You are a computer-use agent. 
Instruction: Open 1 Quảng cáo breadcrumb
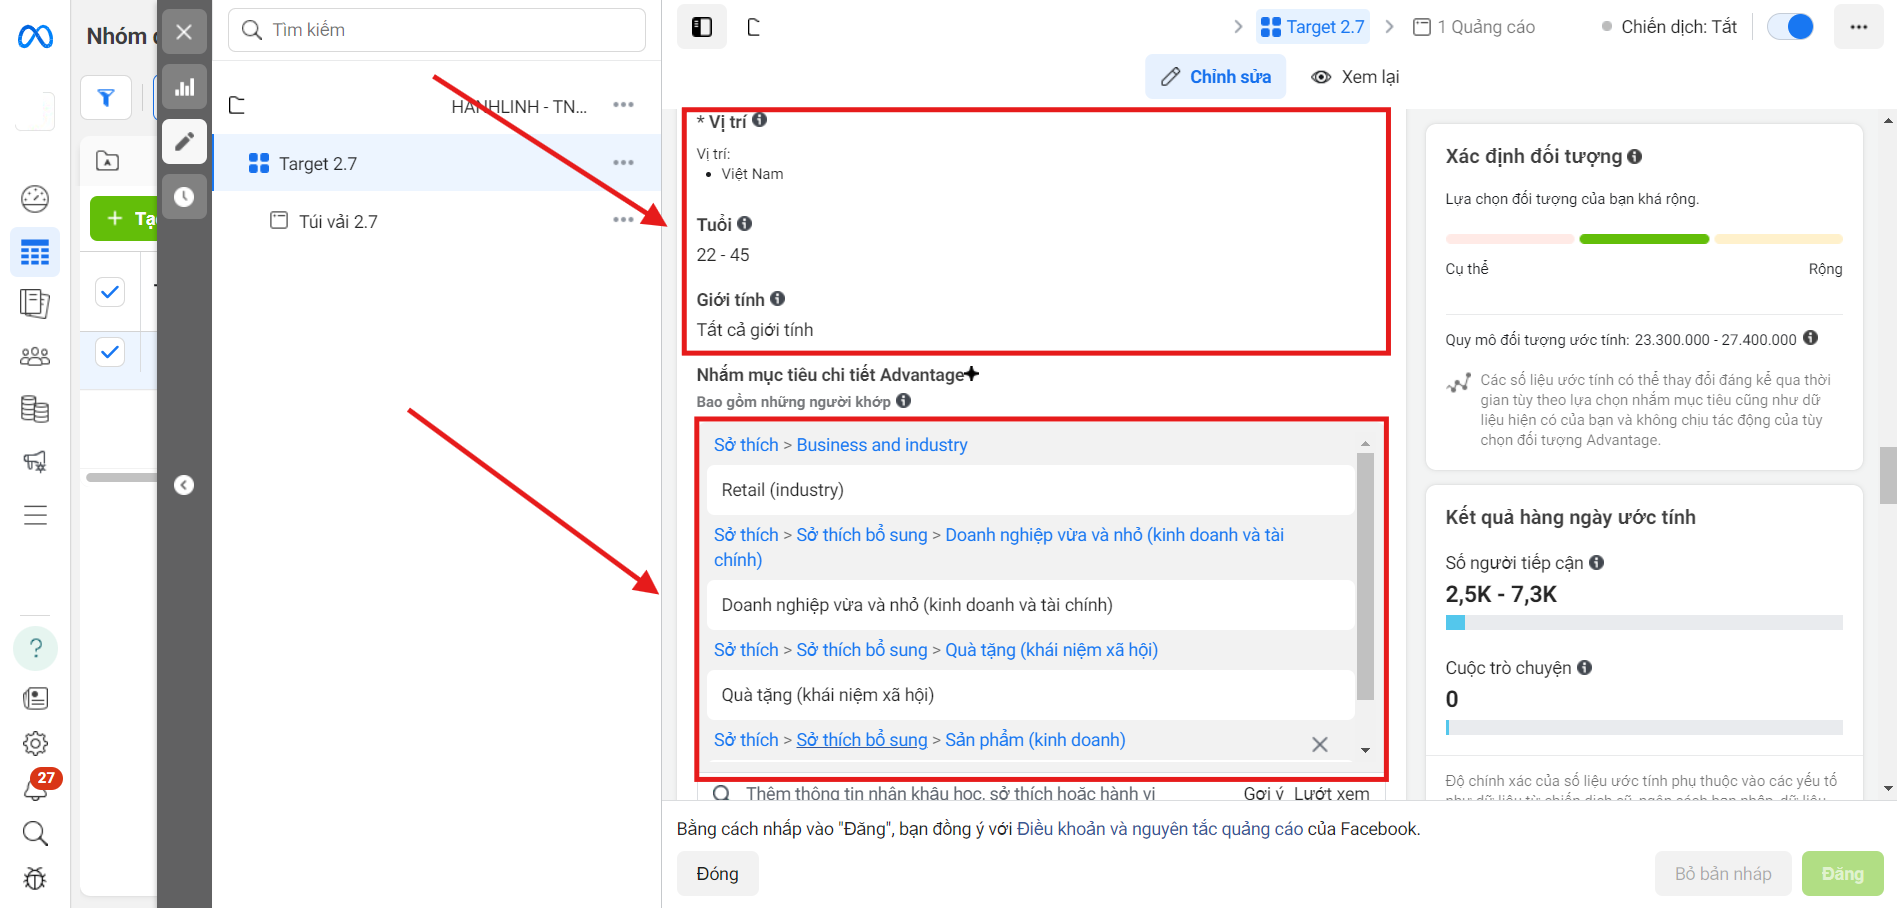tap(1473, 27)
